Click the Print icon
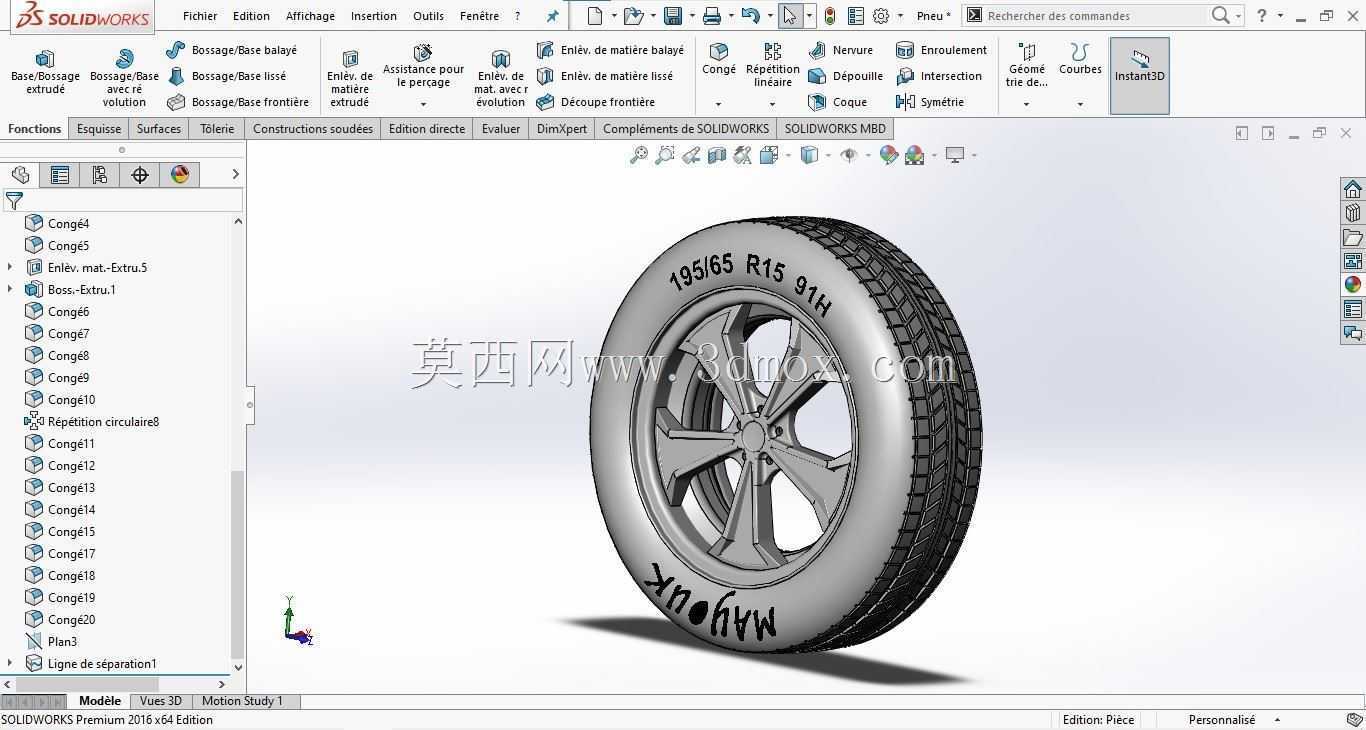 [x=711, y=16]
